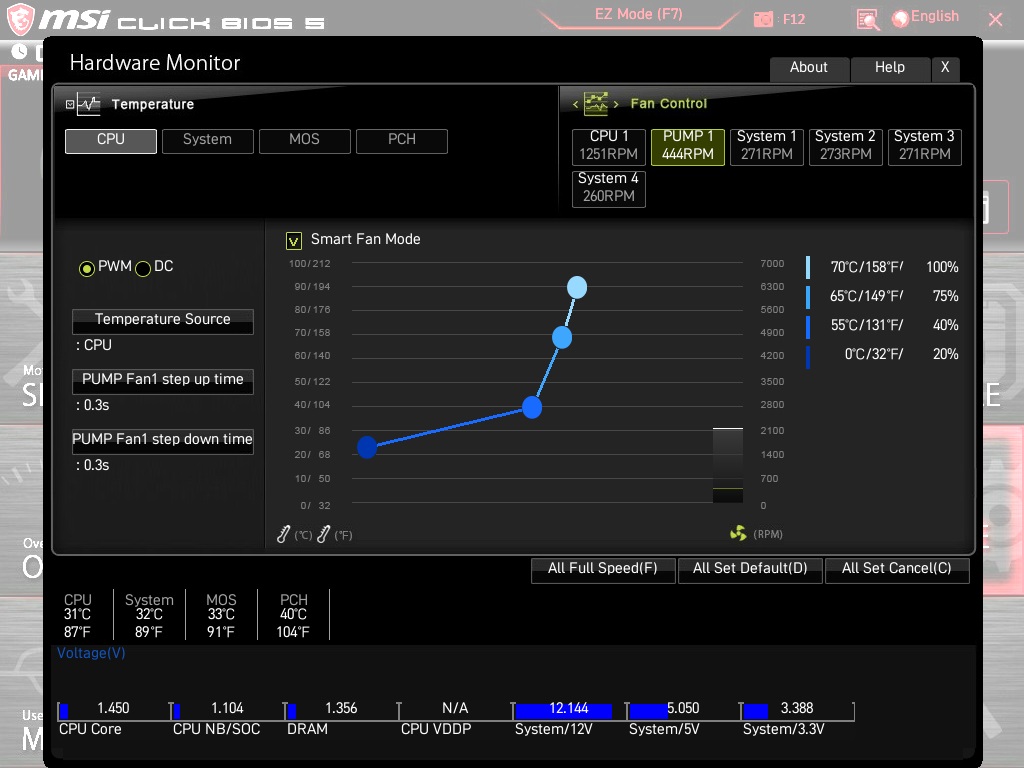The image size is (1024, 768).
Task: Click the MSI dragon shield logo
Action: [x=20, y=19]
